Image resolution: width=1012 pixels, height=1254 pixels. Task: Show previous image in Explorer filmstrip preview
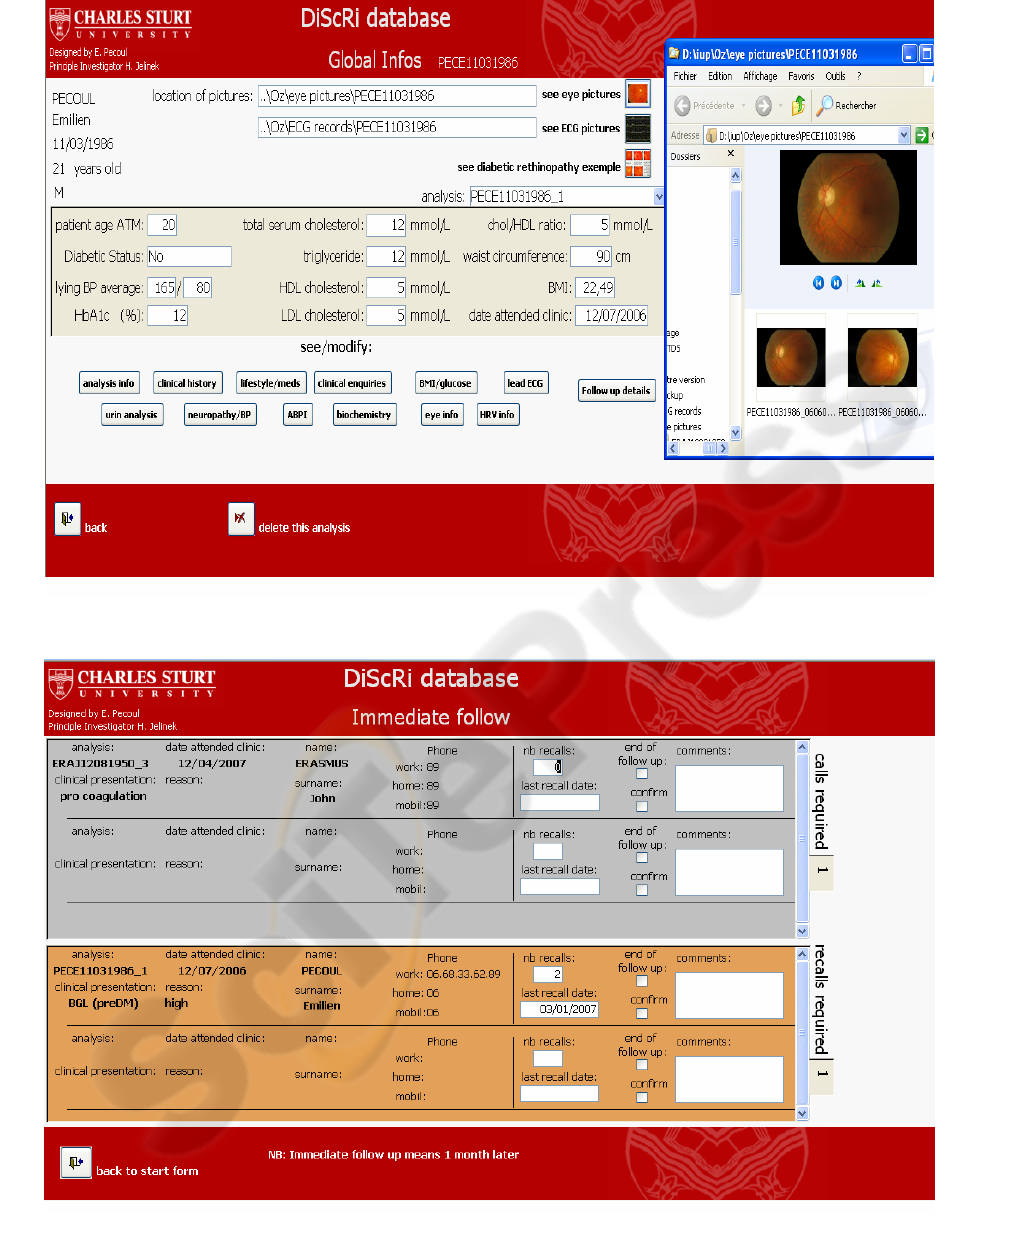pyautogui.click(x=818, y=283)
